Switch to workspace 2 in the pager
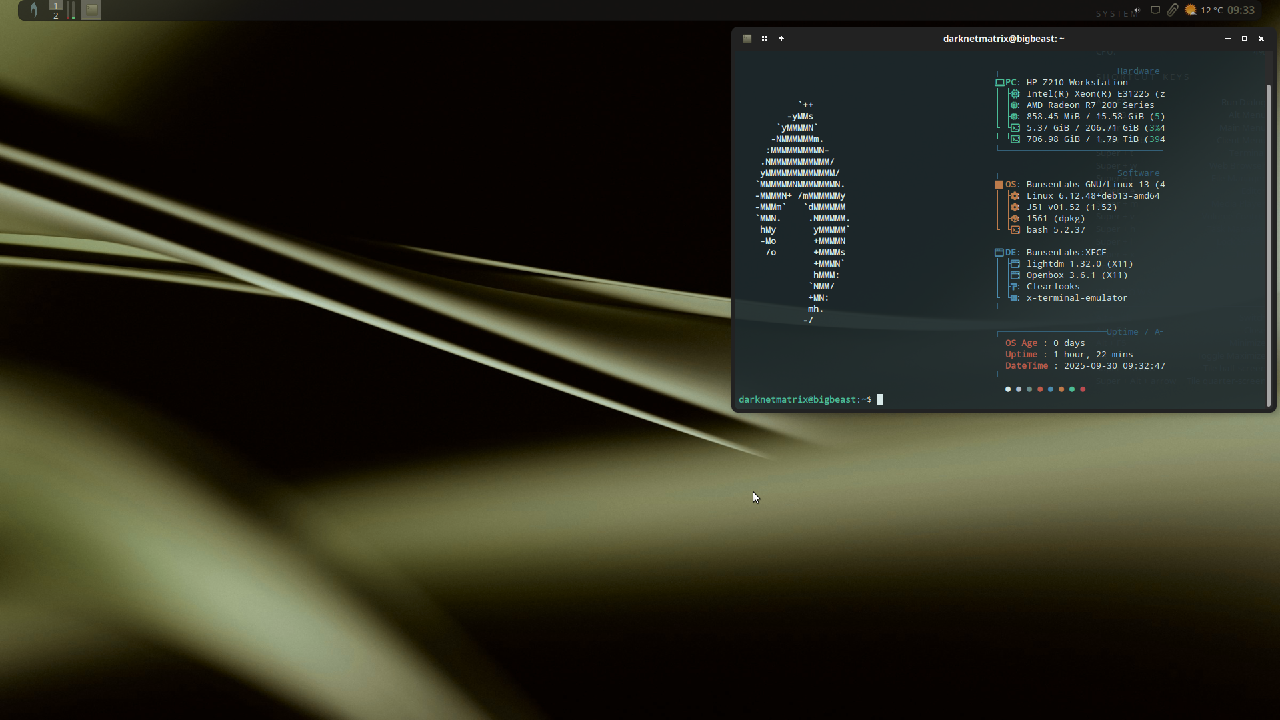This screenshot has width=1280, height=720. coord(56,15)
